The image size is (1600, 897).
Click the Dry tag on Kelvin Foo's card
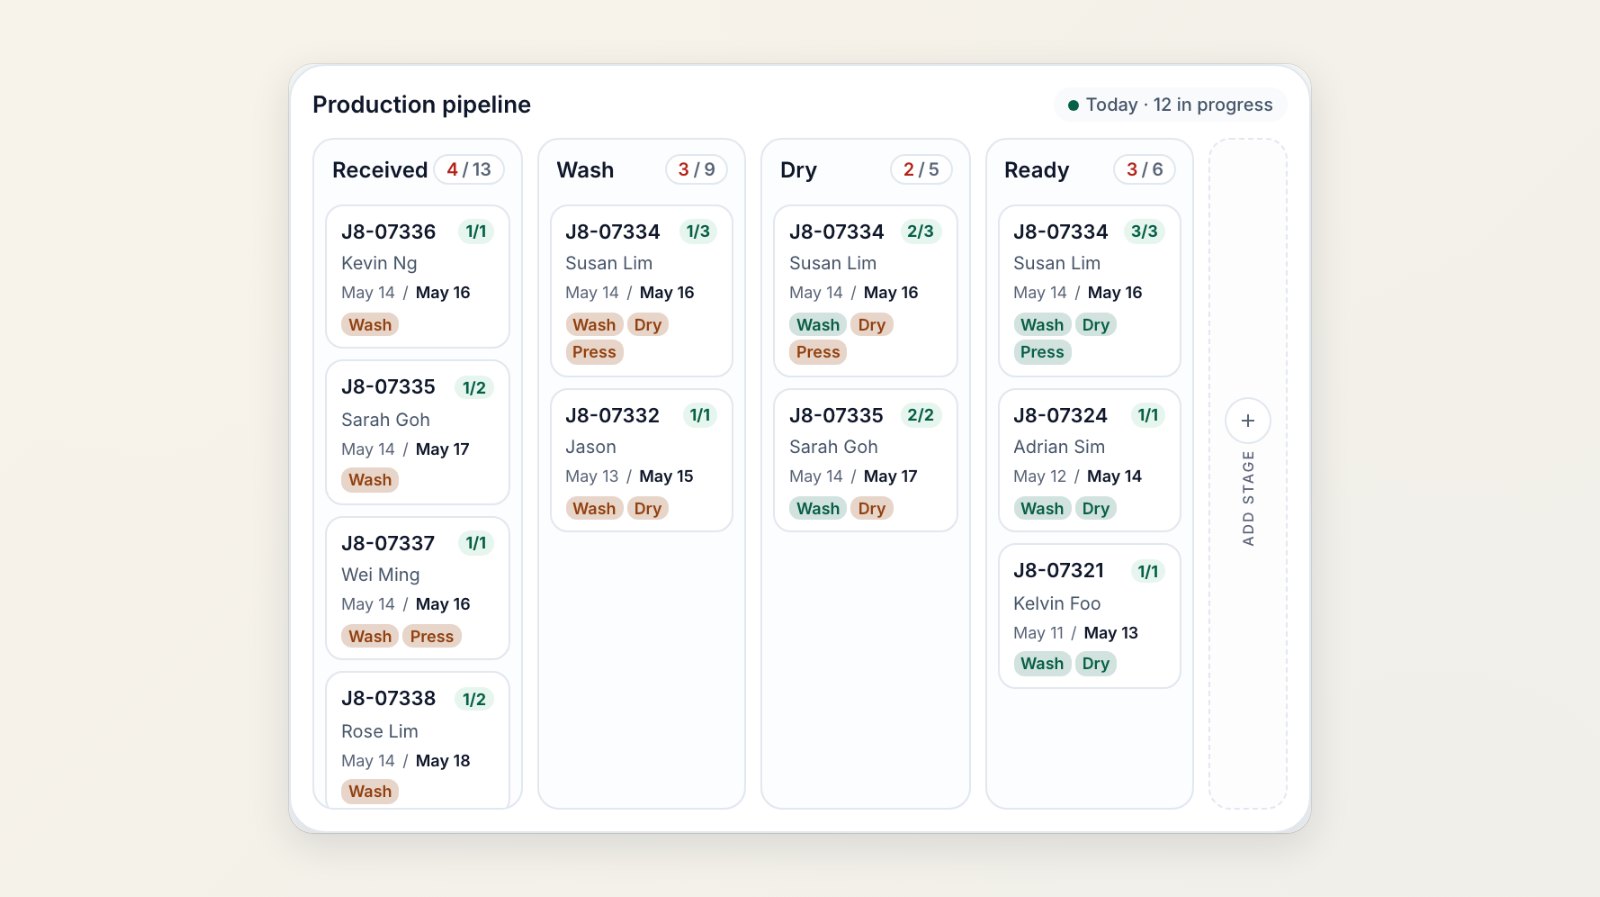pyautogui.click(x=1096, y=664)
